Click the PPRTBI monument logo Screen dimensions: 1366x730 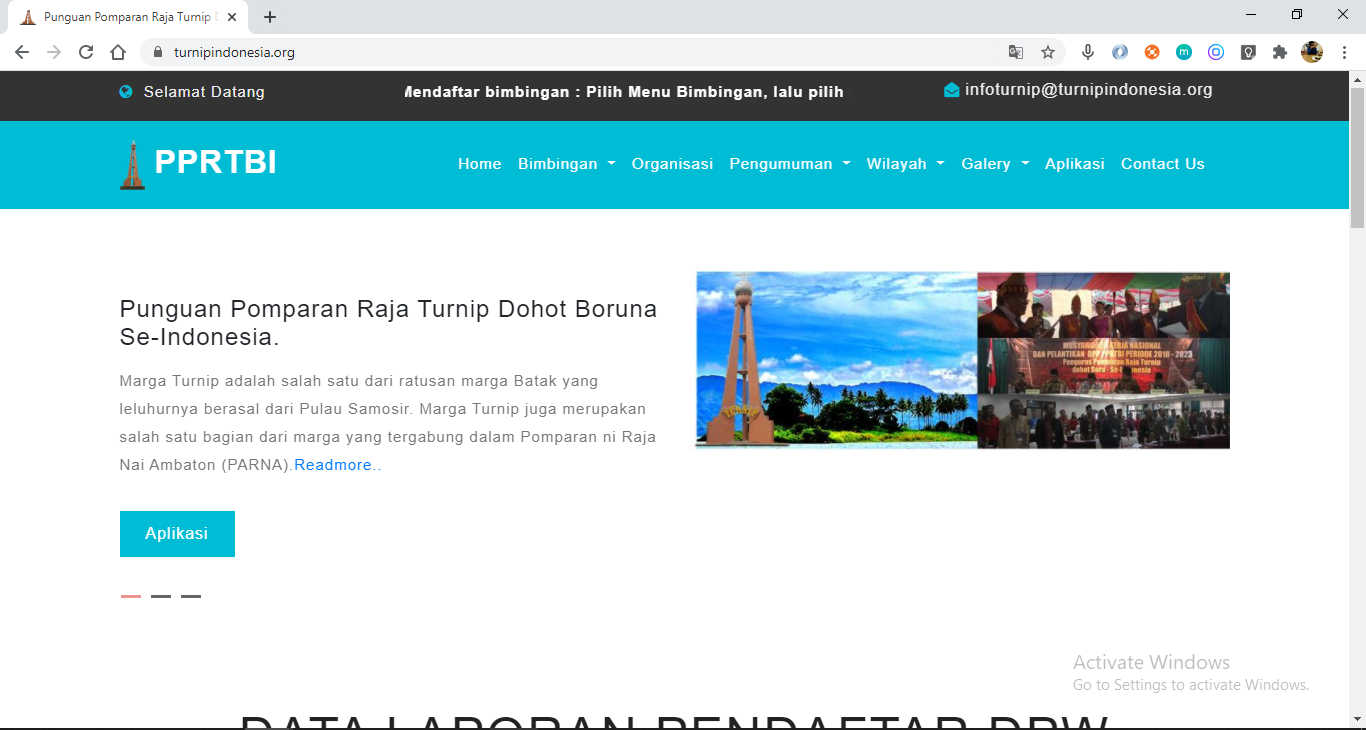click(x=132, y=165)
